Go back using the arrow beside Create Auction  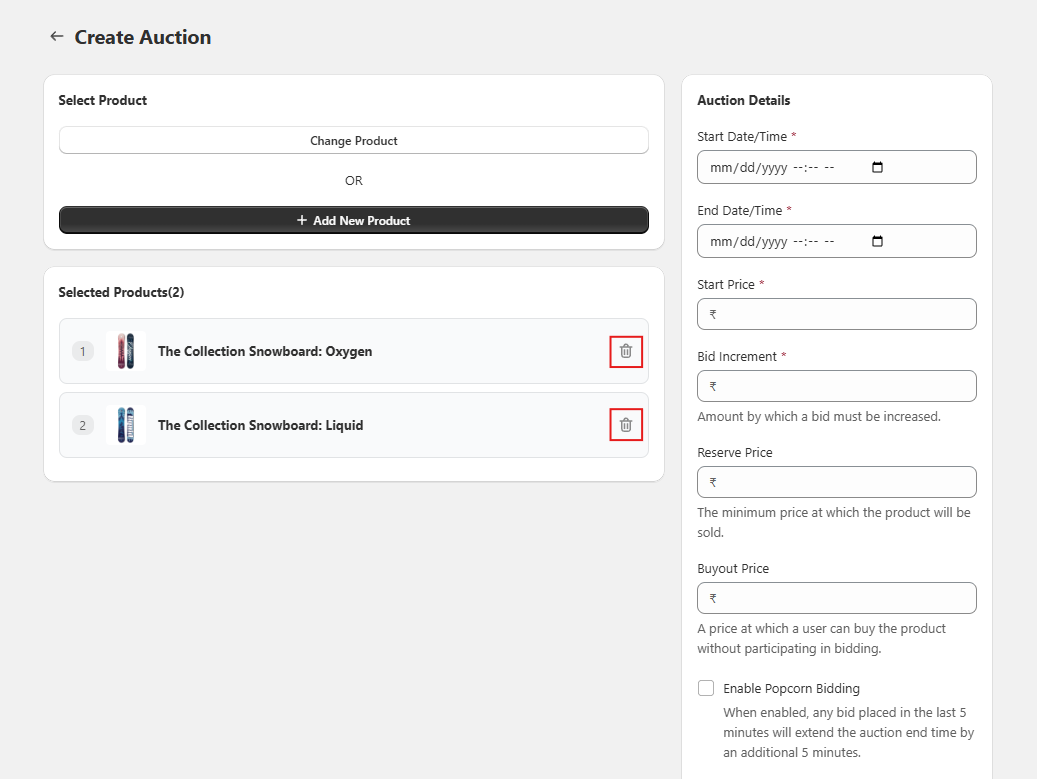(56, 37)
